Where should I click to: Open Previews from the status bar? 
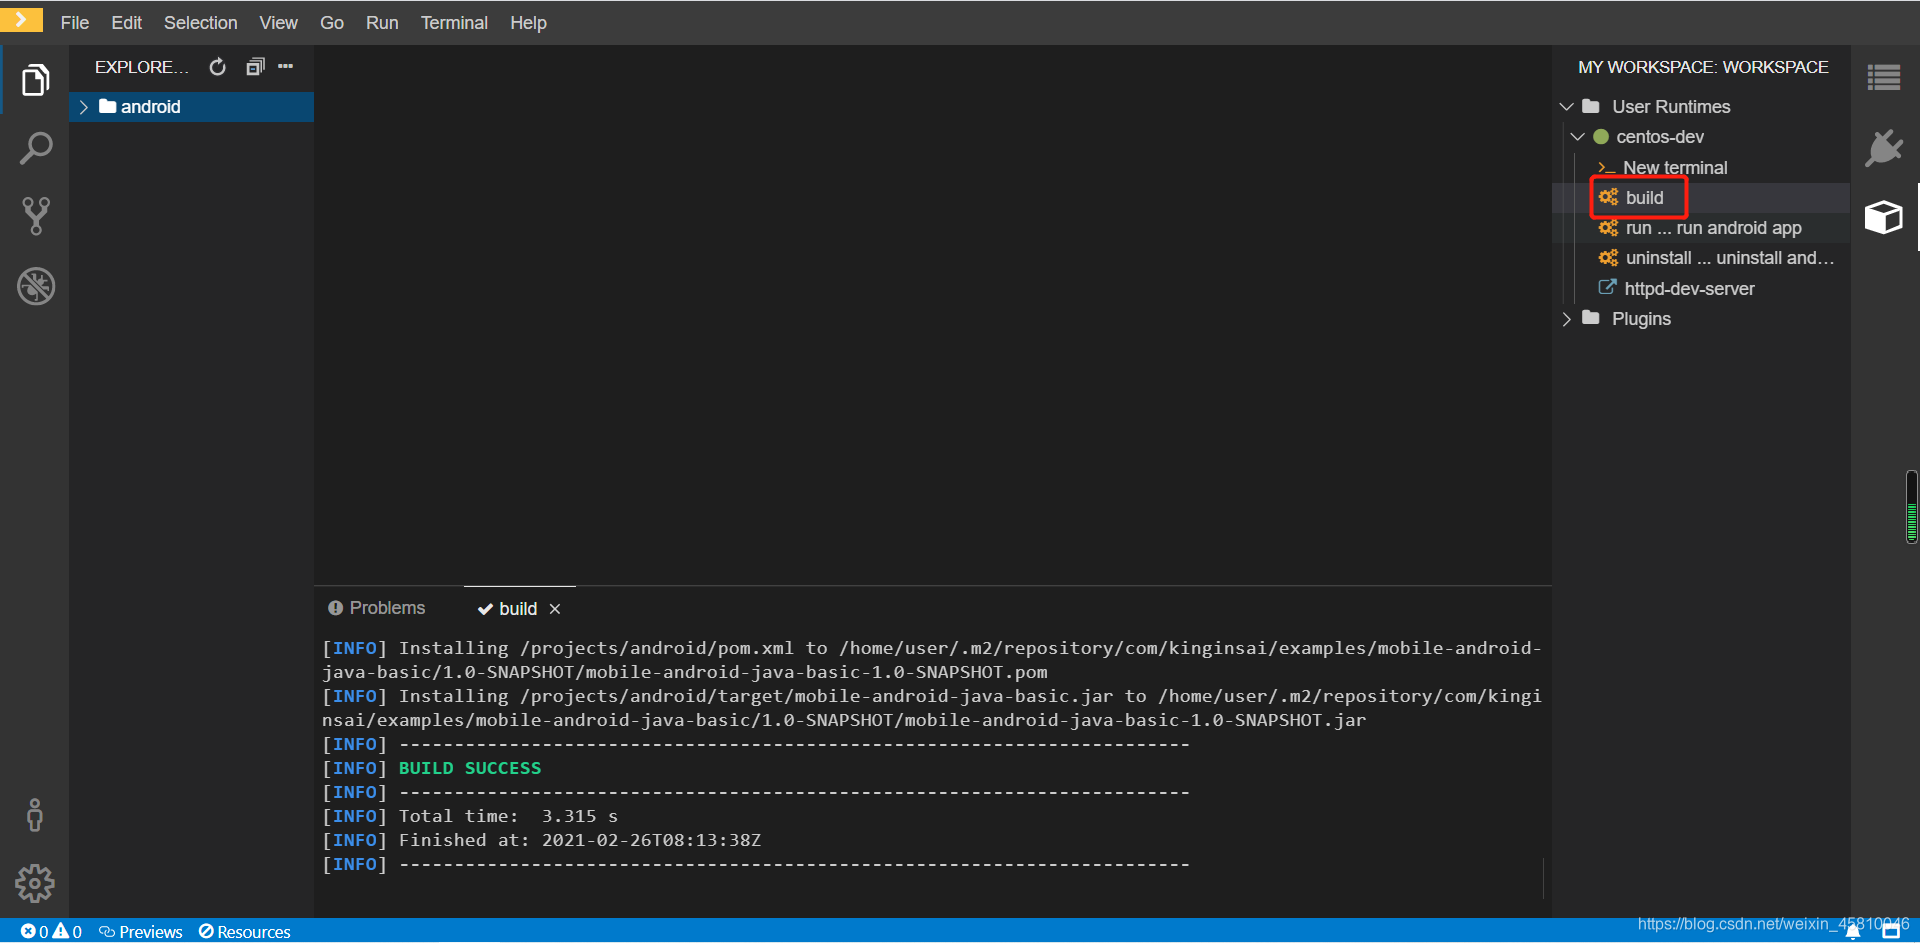[x=141, y=931]
